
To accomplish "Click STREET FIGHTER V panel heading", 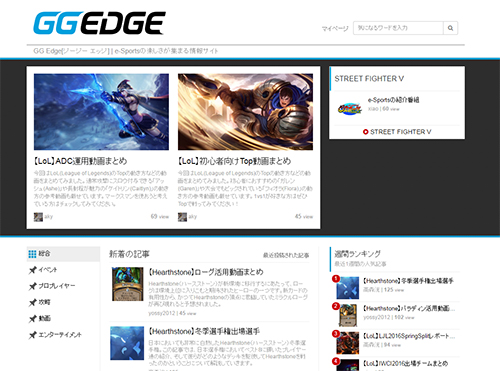I will pyautogui.click(x=369, y=79).
